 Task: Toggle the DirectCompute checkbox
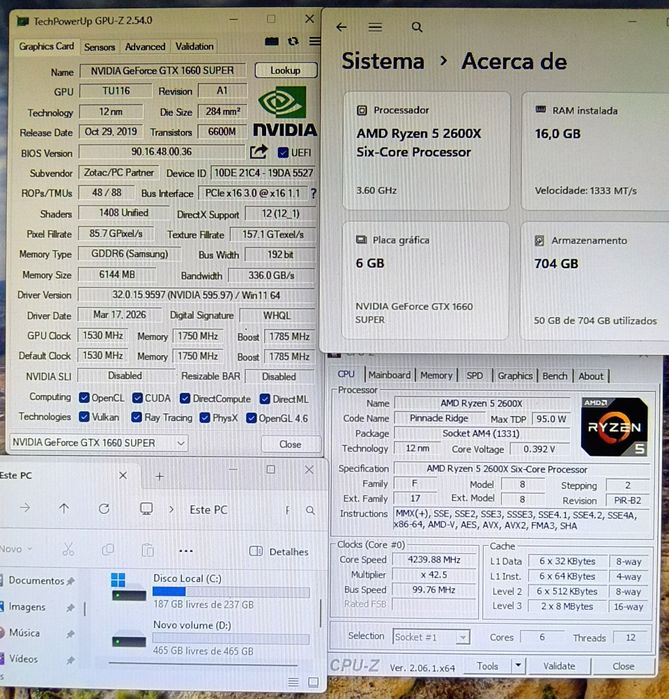coord(185,398)
